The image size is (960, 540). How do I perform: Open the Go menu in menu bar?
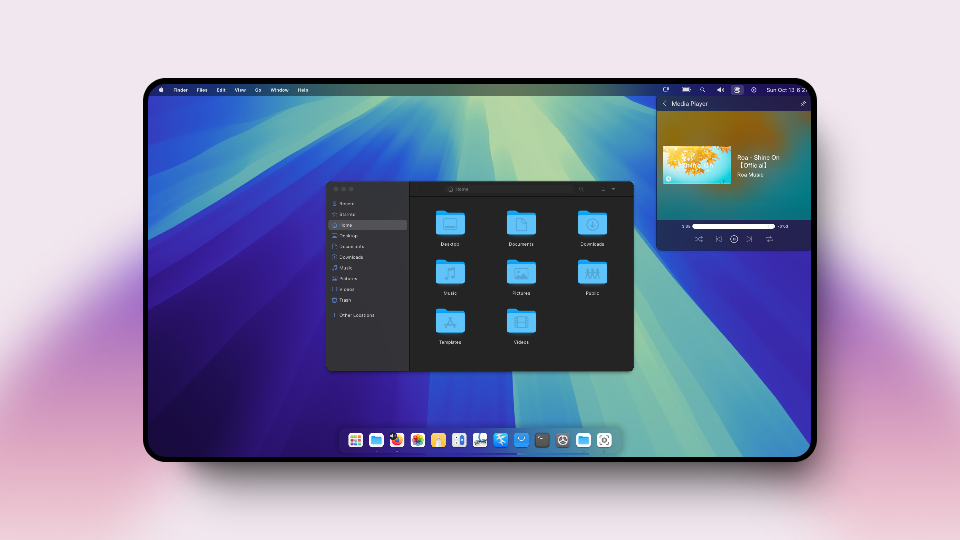coord(258,90)
